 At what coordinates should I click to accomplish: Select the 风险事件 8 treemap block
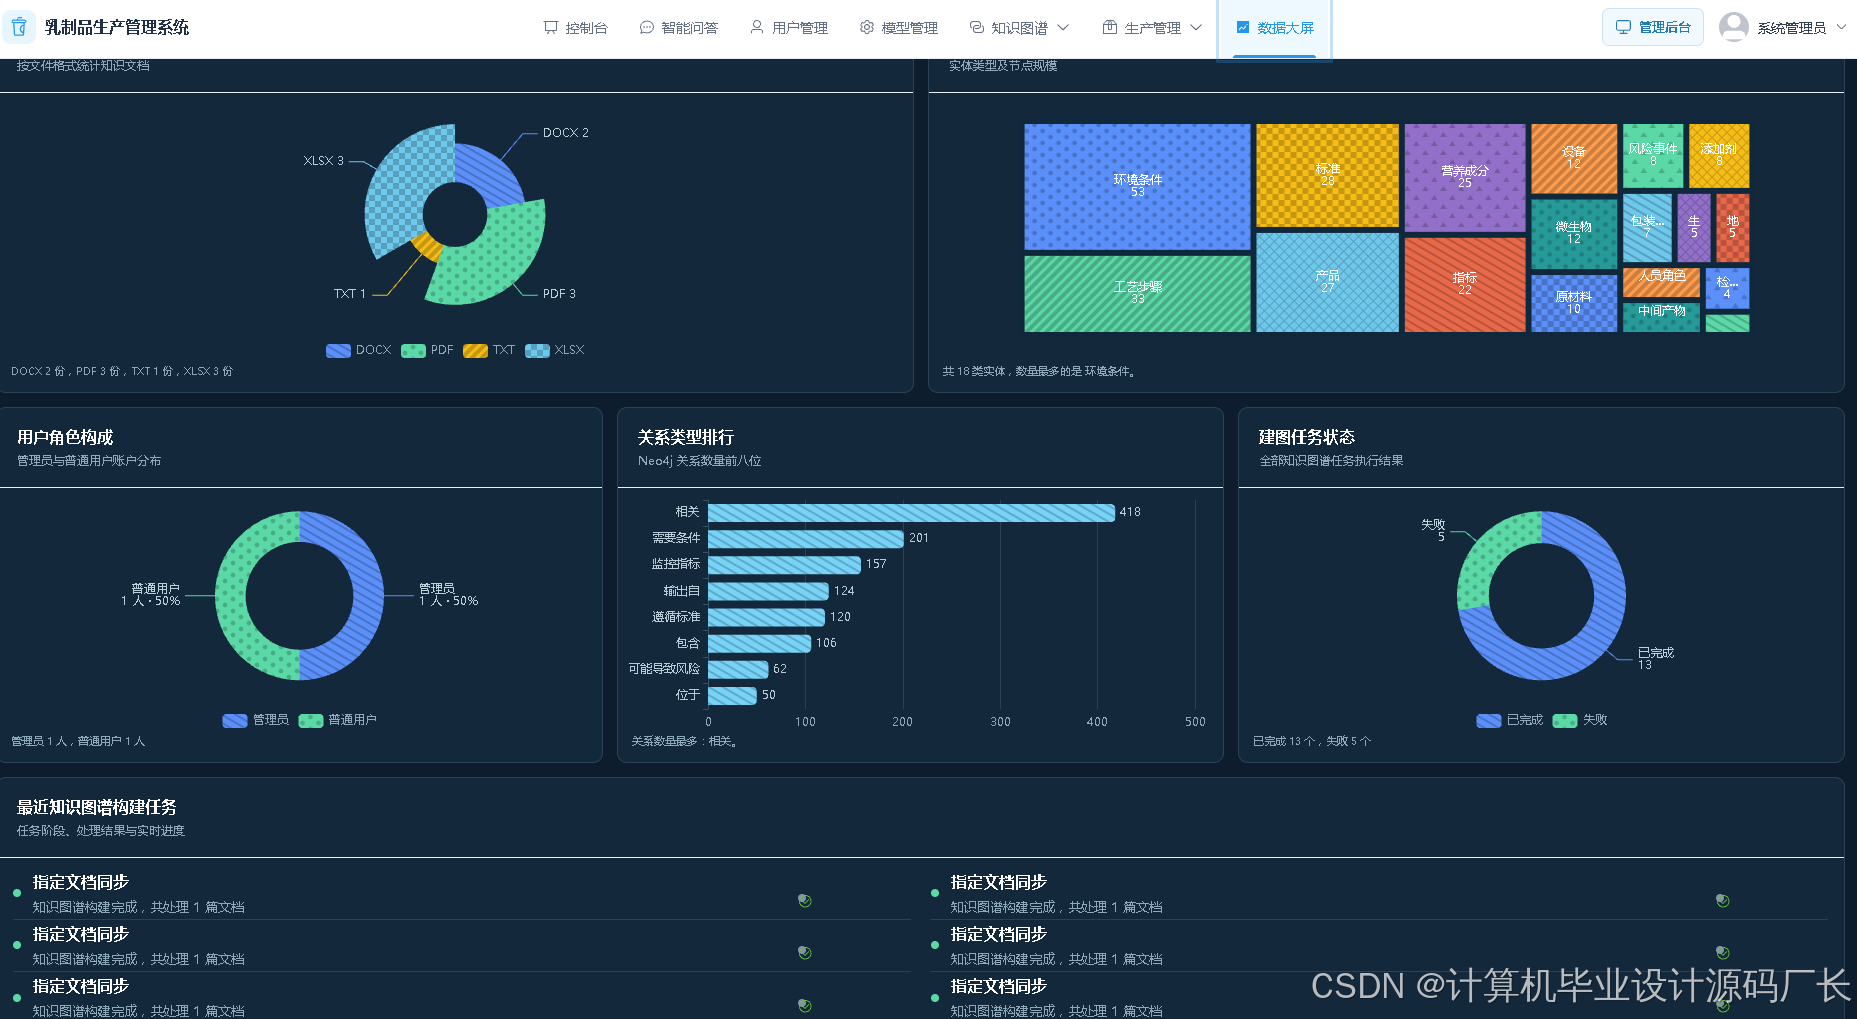(x=1652, y=155)
